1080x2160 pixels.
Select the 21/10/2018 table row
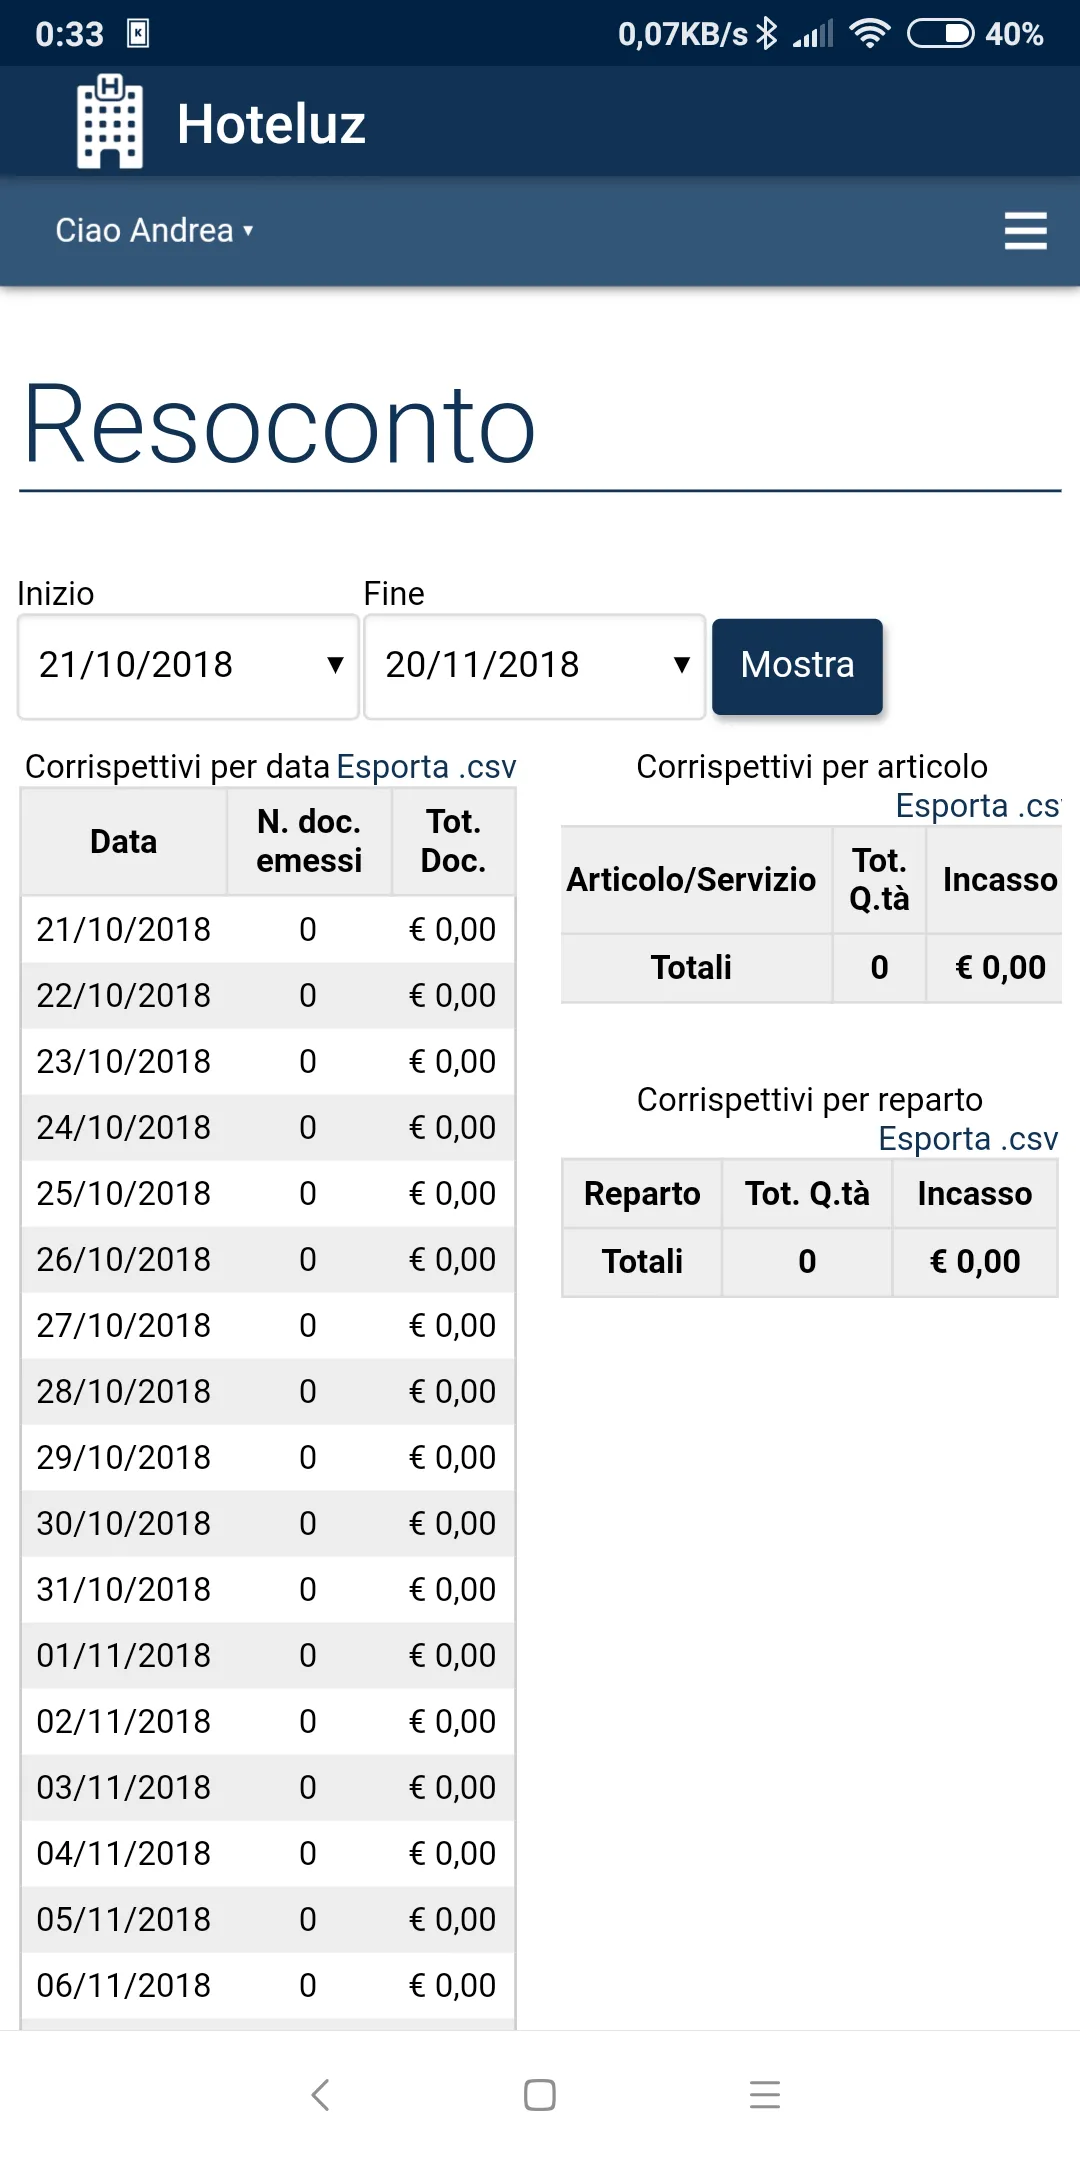(268, 930)
